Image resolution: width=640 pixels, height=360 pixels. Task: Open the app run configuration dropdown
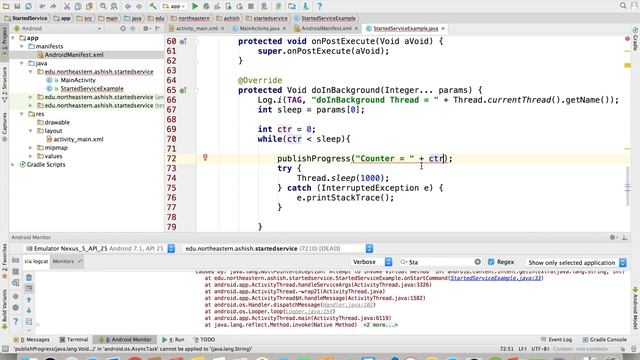tap(174, 6)
